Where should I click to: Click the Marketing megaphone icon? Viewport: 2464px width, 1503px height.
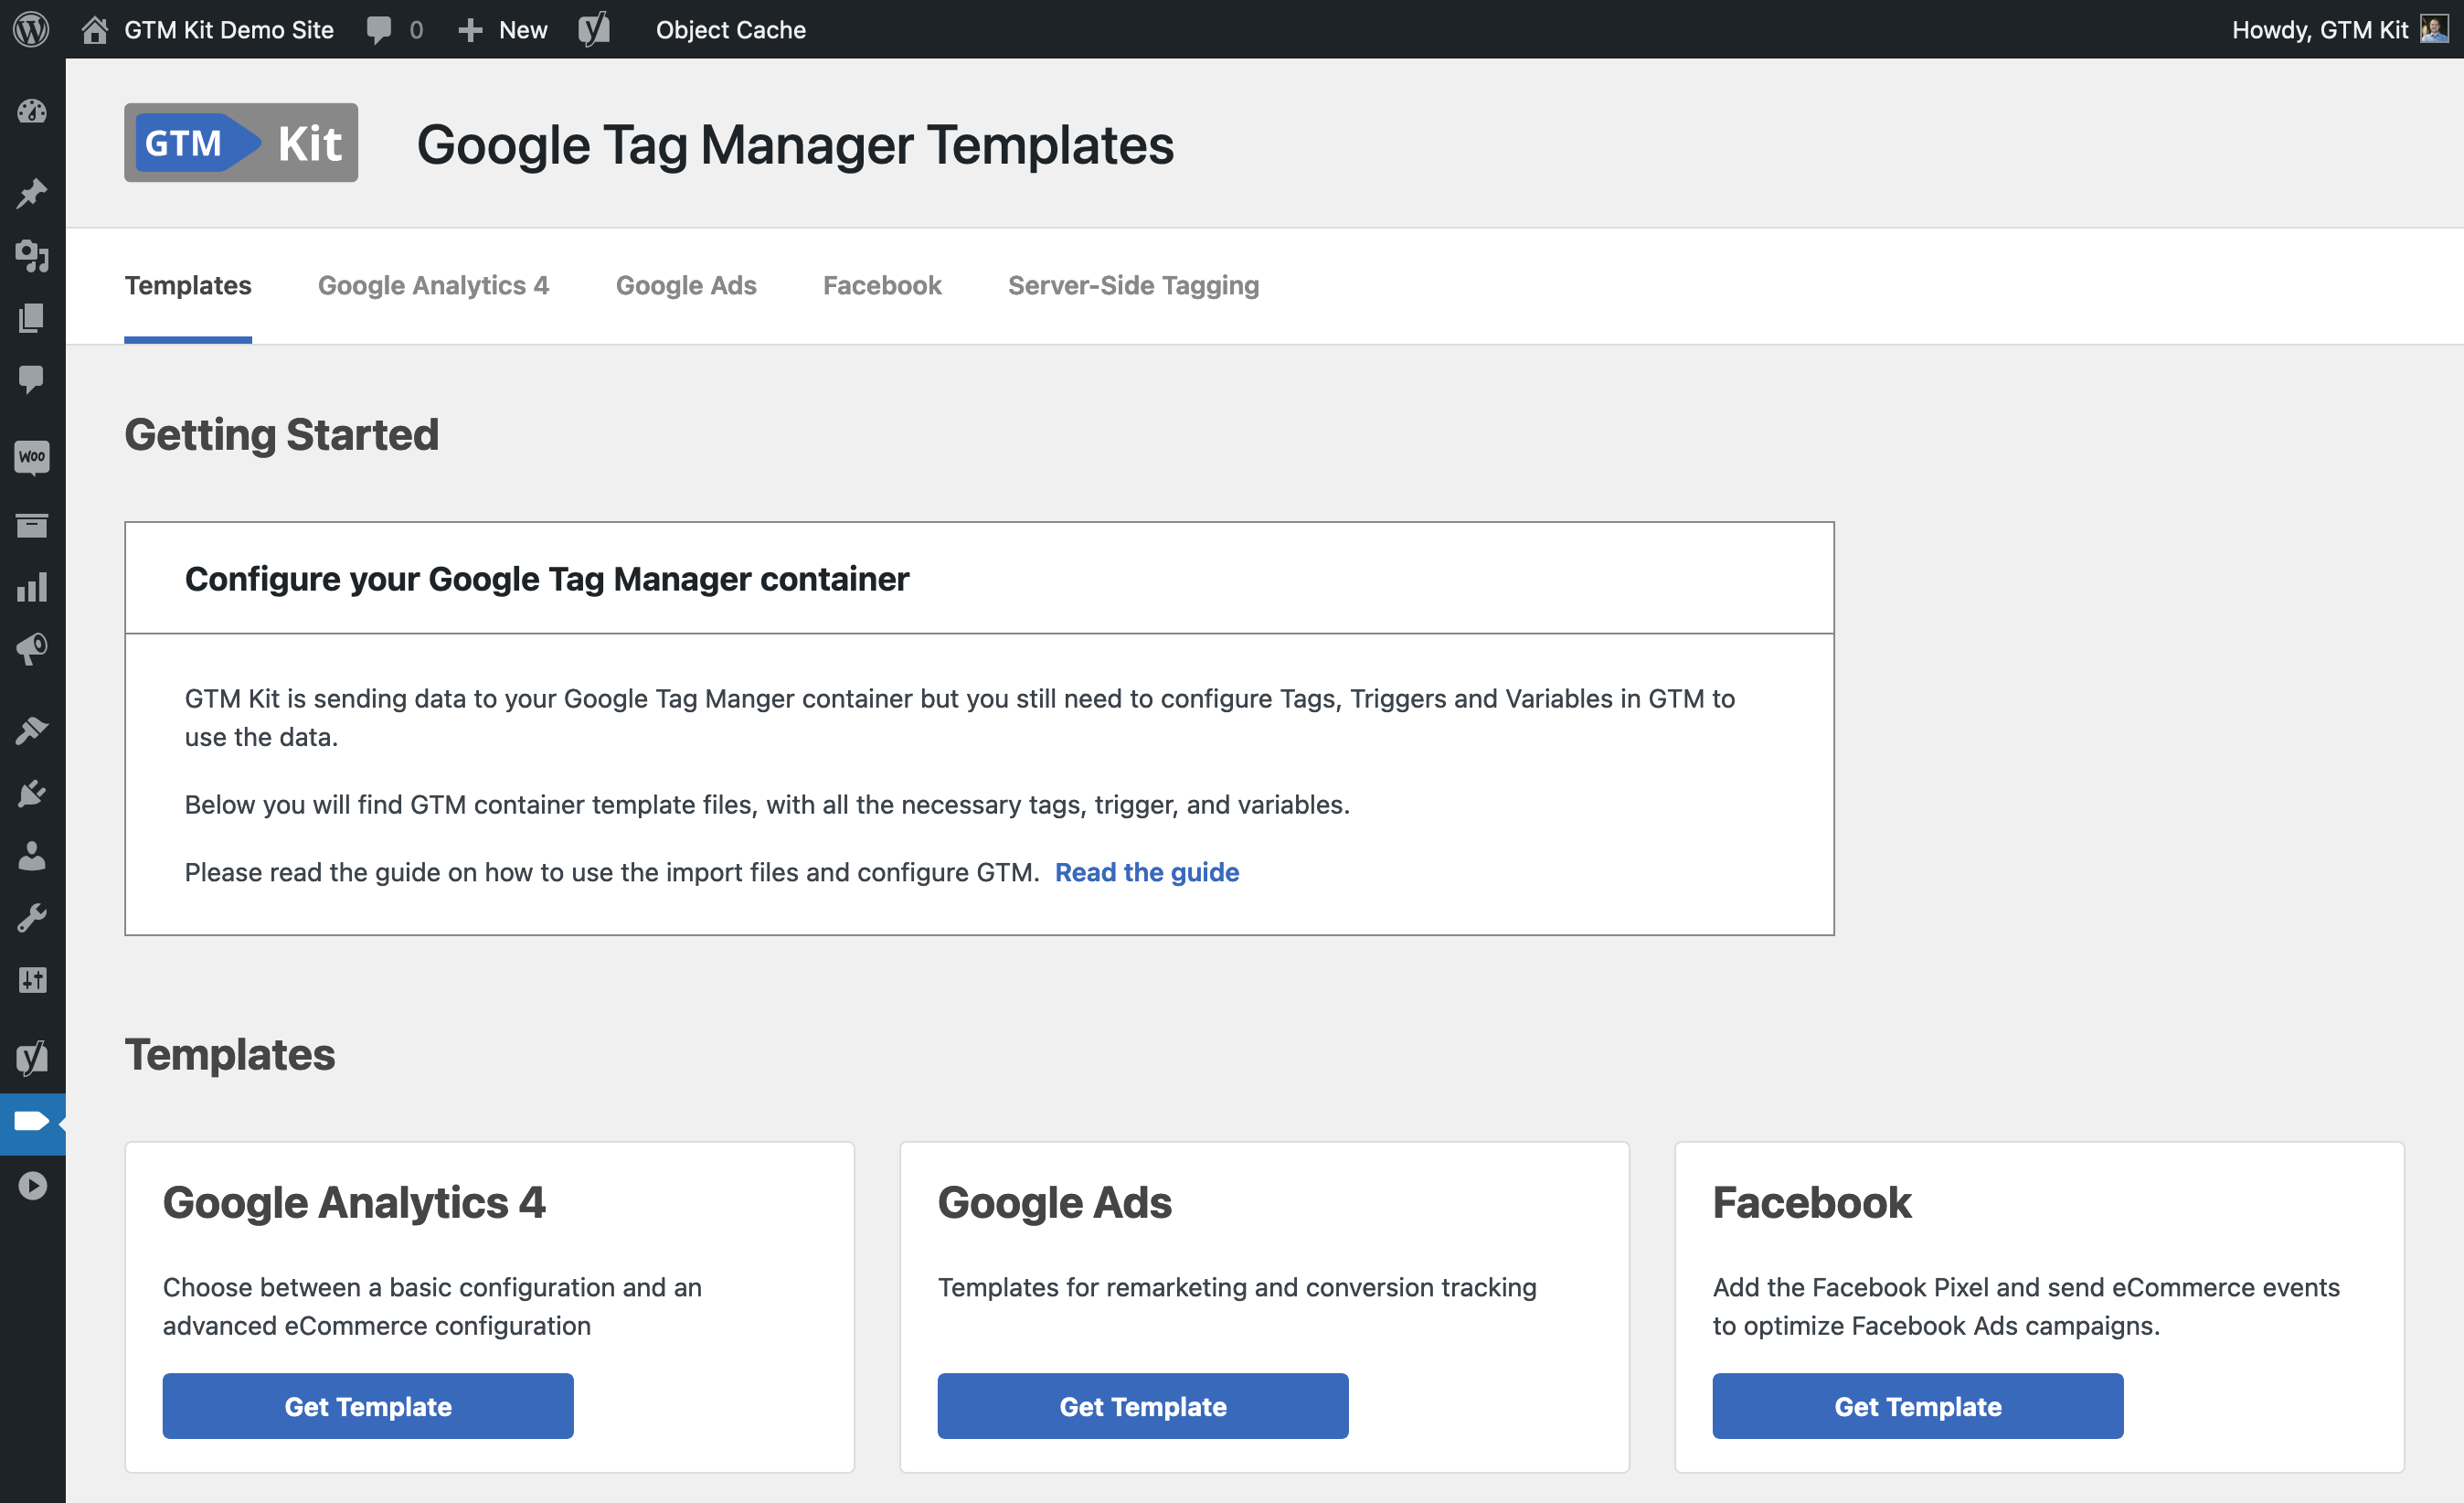pyautogui.click(x=32, y=649)
